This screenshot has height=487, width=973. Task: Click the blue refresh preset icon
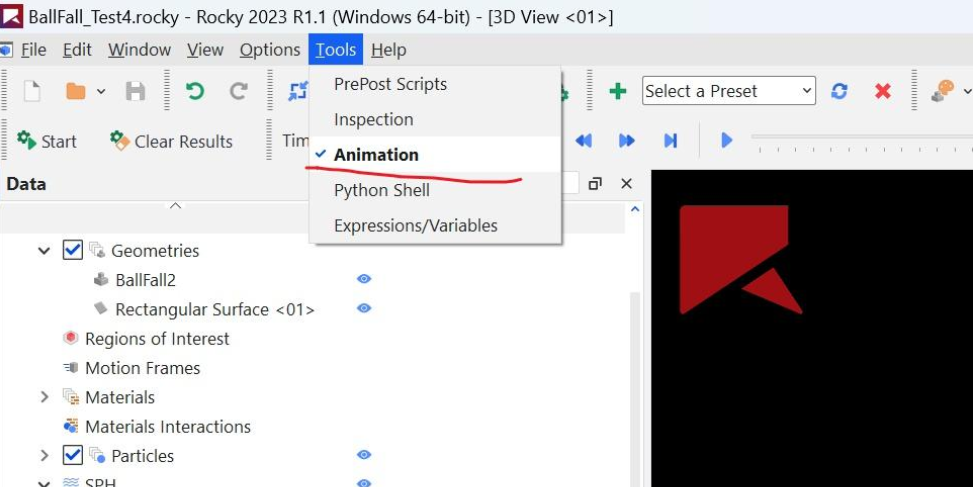840,91
